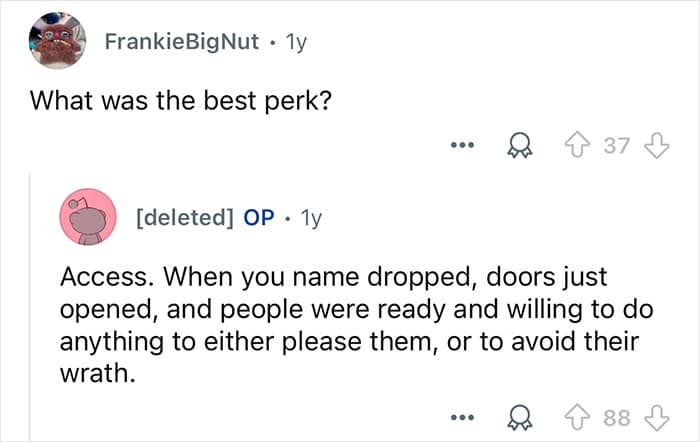This screenshot has height=442, width=700.
Task: Click the 37 vote count
Action: (x=617, y=146)
